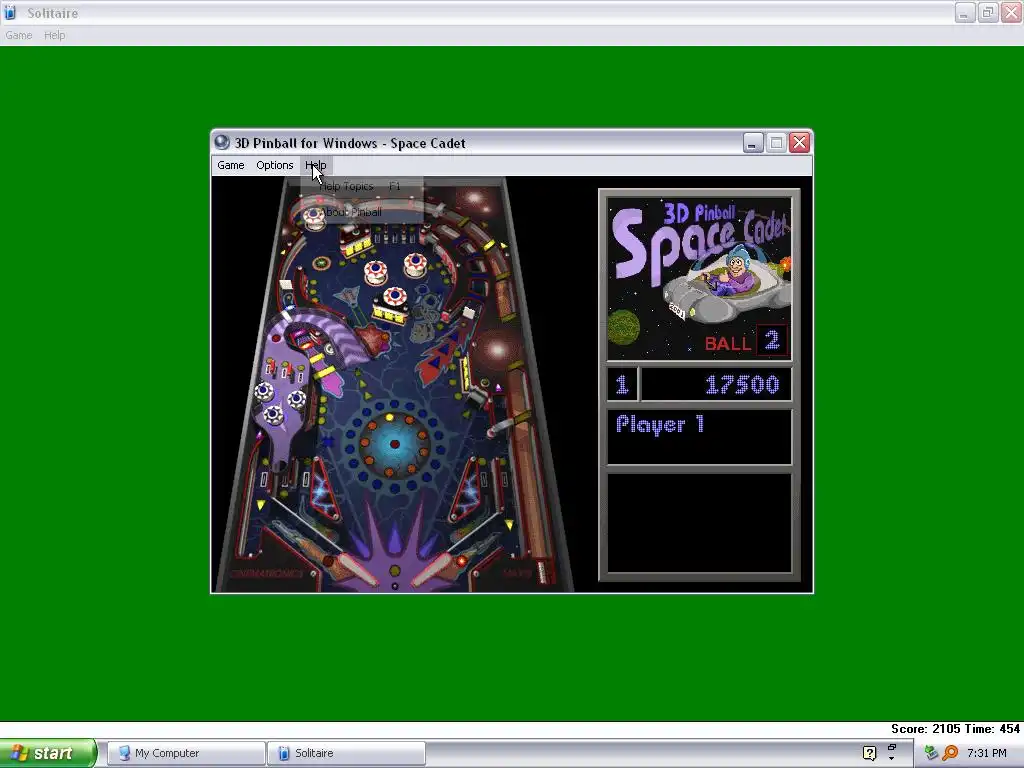Choose Help Topics from the Help menu
1024x768 pixels.
click(361, 187)
